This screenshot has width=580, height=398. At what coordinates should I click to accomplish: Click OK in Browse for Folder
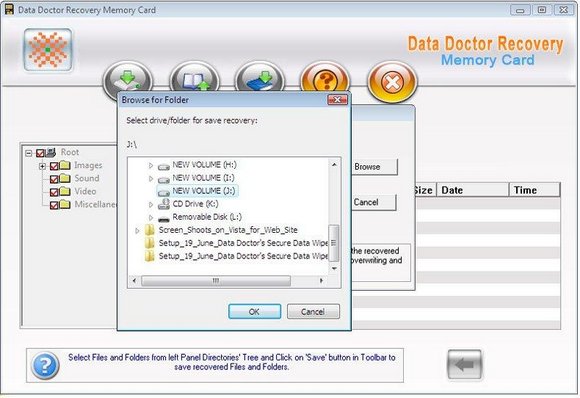pyautogui.click(x=254, y=311)
